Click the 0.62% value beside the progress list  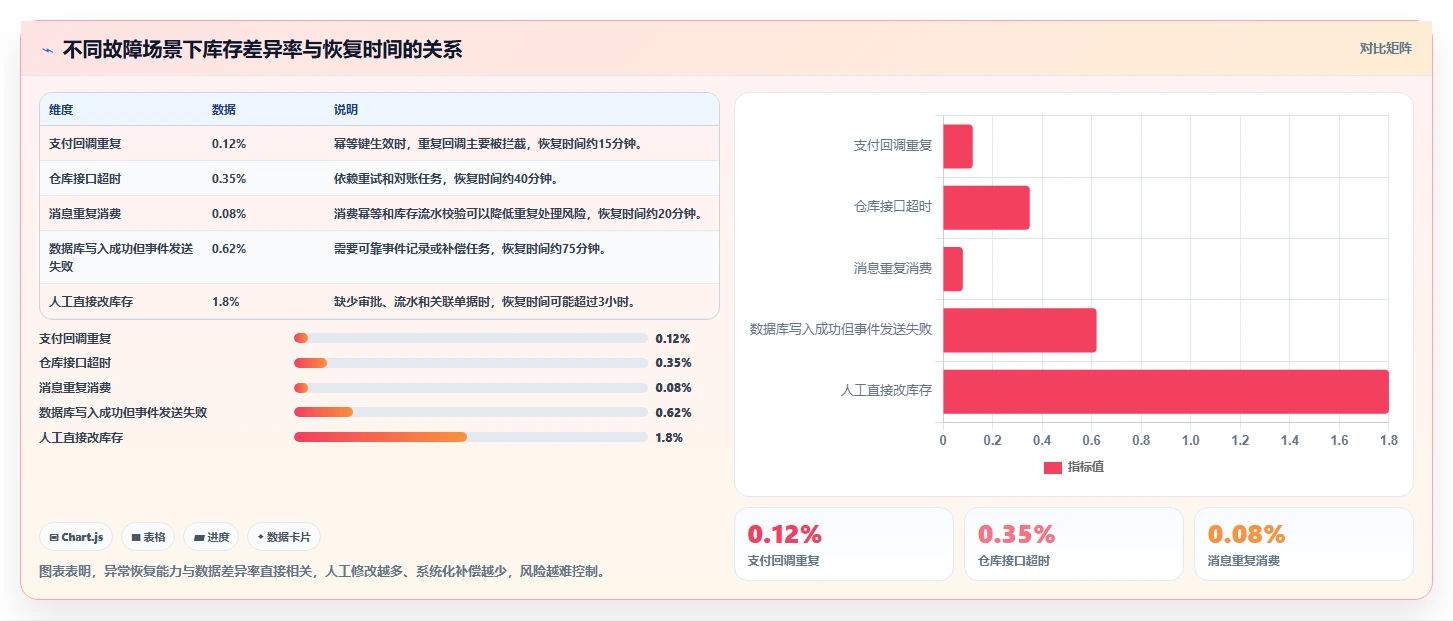point(673,412)
